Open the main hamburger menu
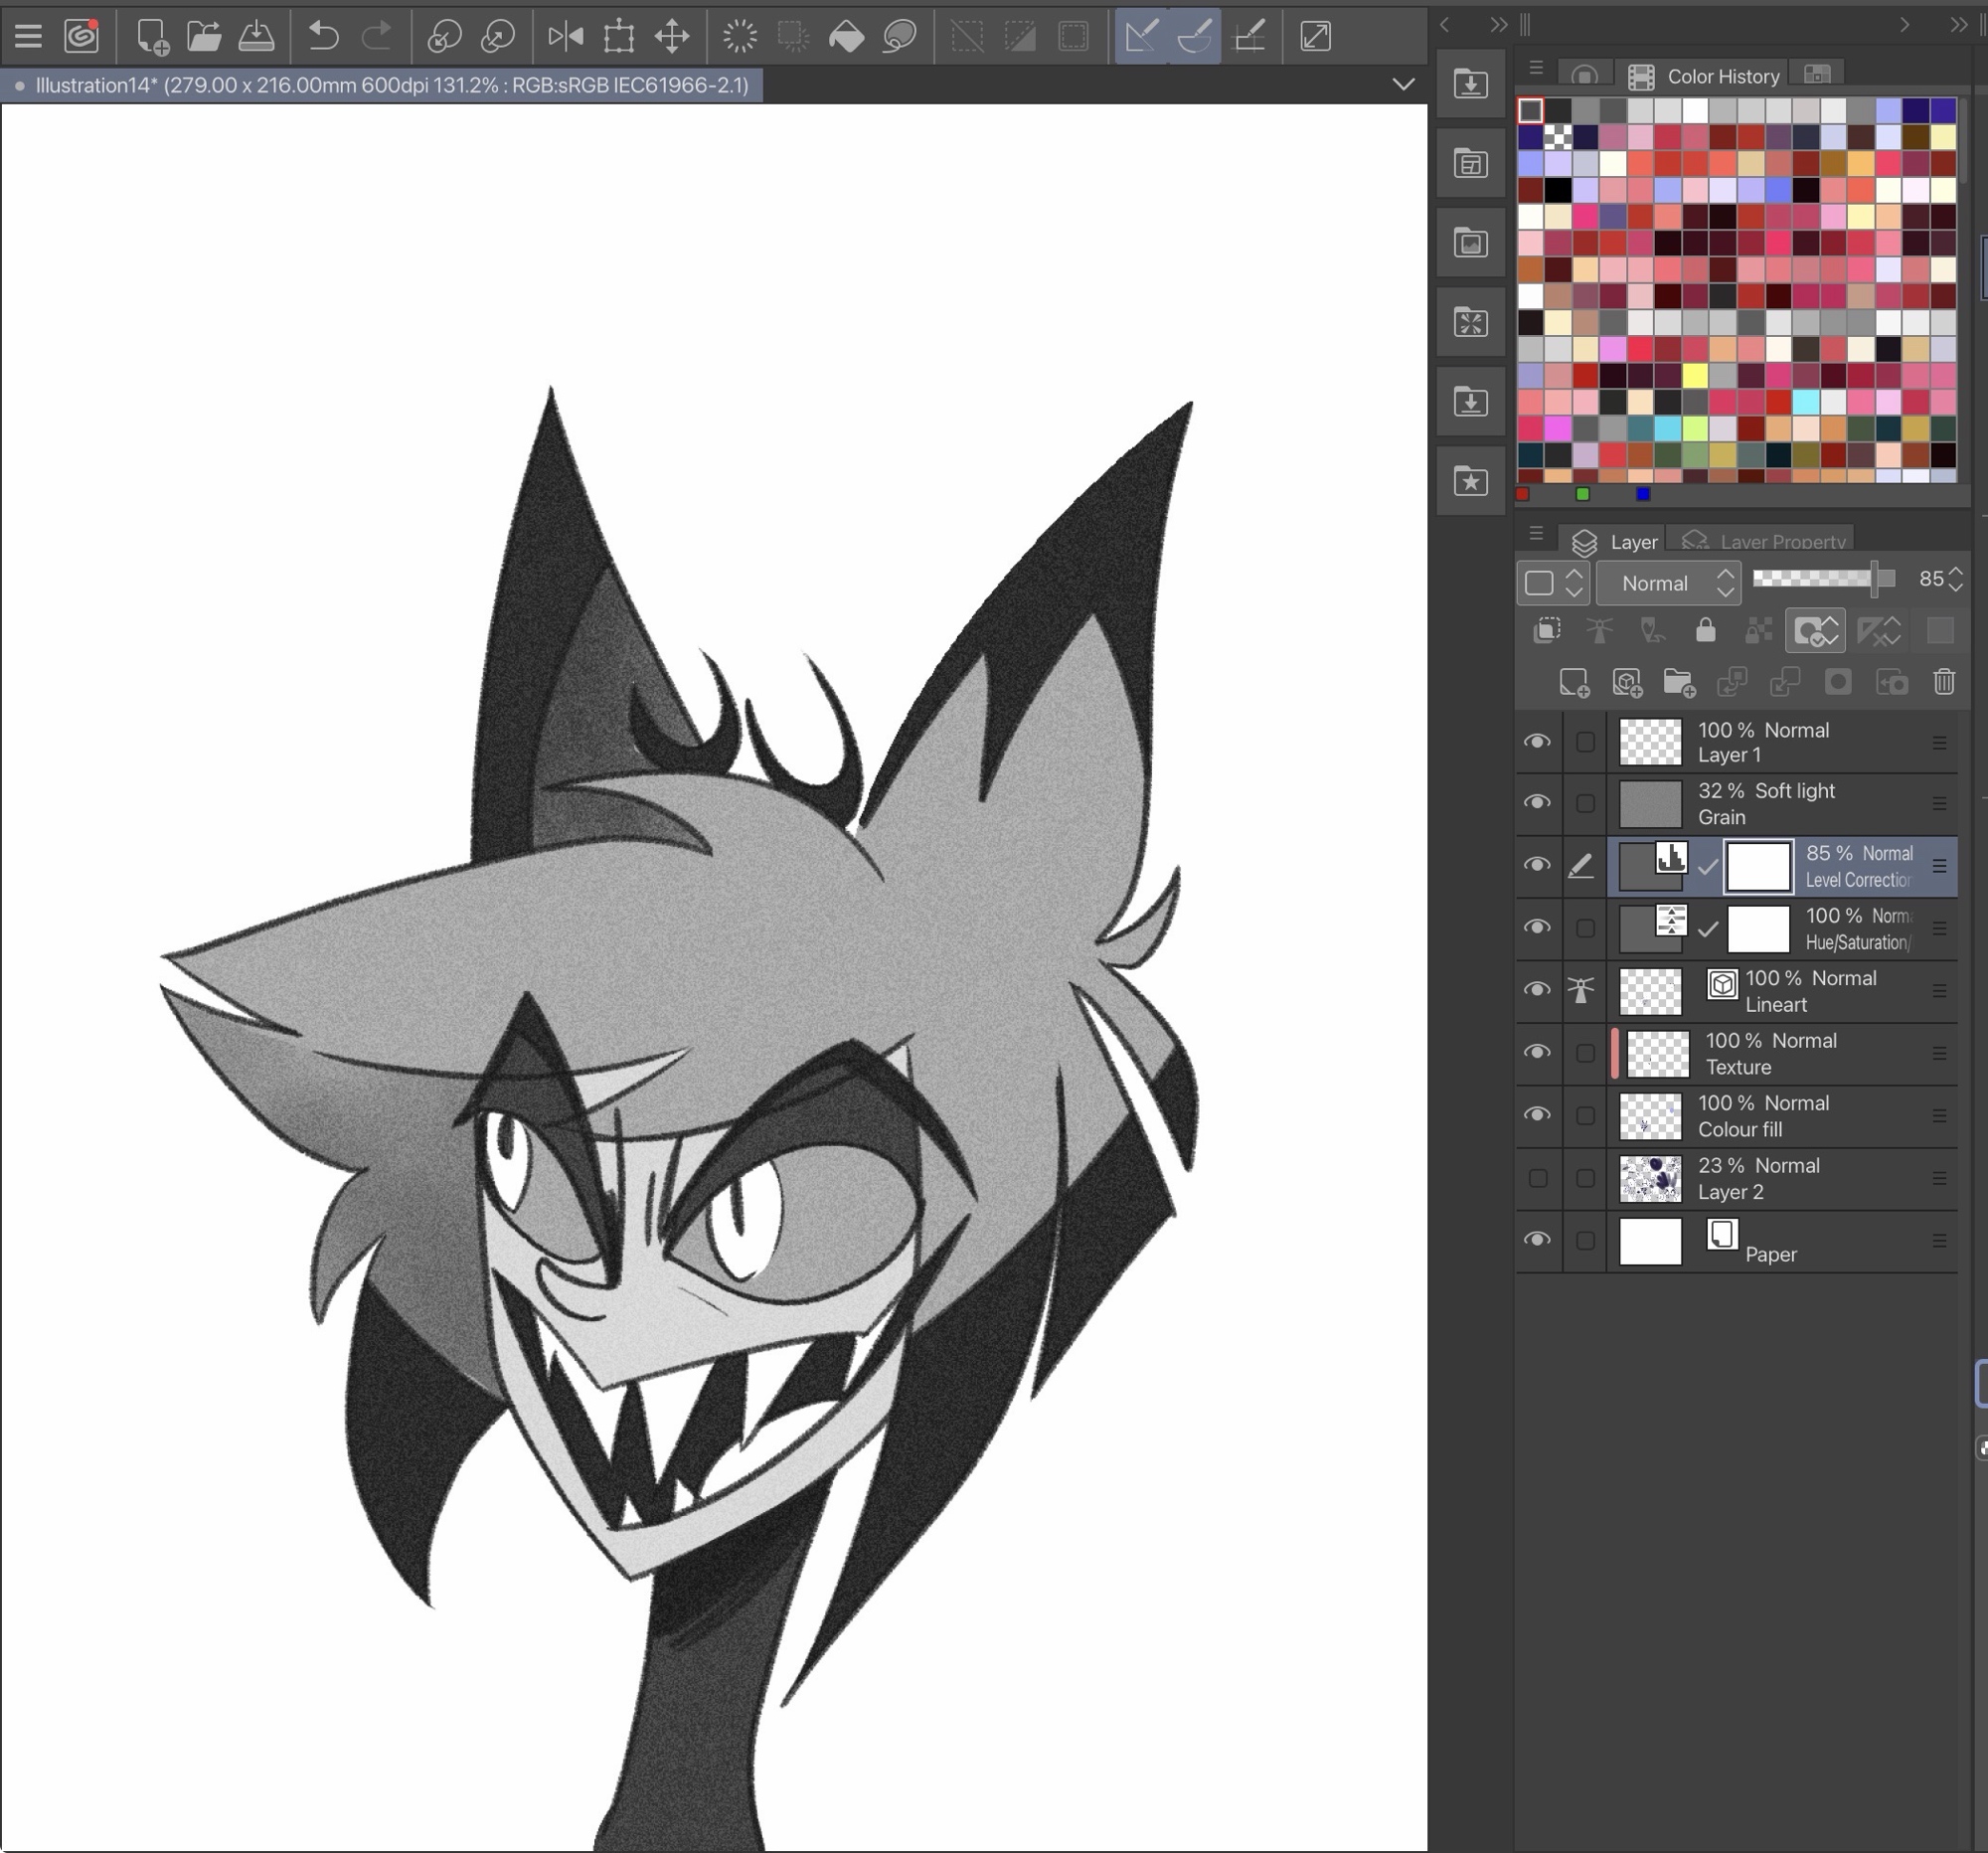Screen dimensions: 1988x1853 click(x=28, y=37)
